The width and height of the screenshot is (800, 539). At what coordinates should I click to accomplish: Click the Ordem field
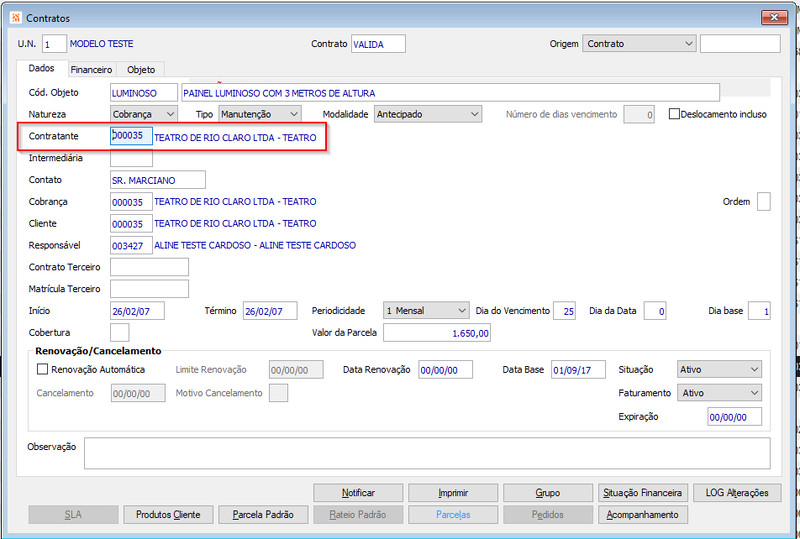[764, 202]
